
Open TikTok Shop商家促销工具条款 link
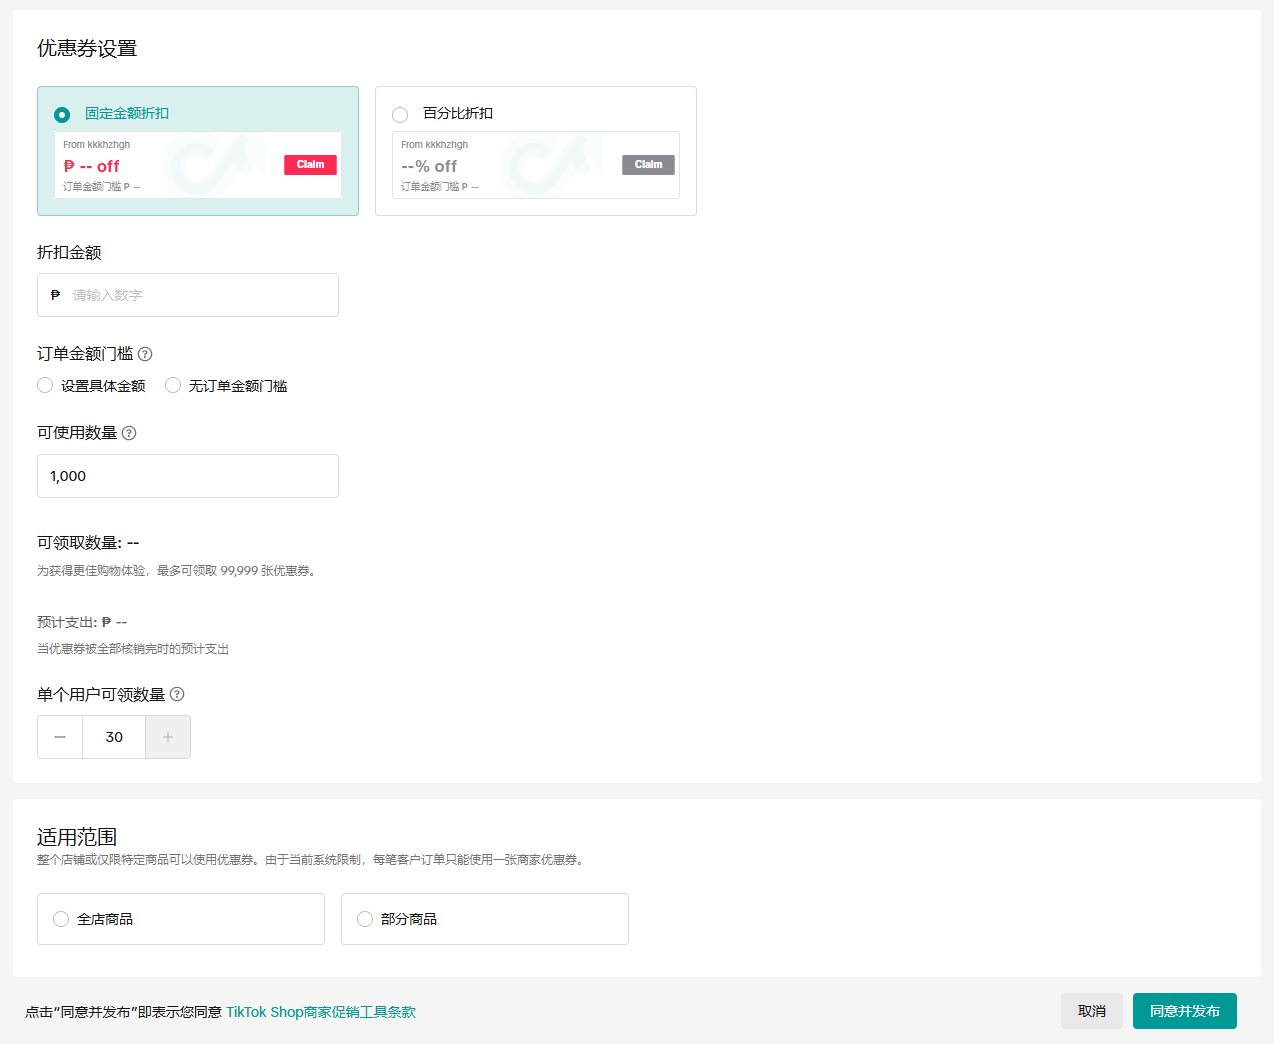pos(320,1012)
